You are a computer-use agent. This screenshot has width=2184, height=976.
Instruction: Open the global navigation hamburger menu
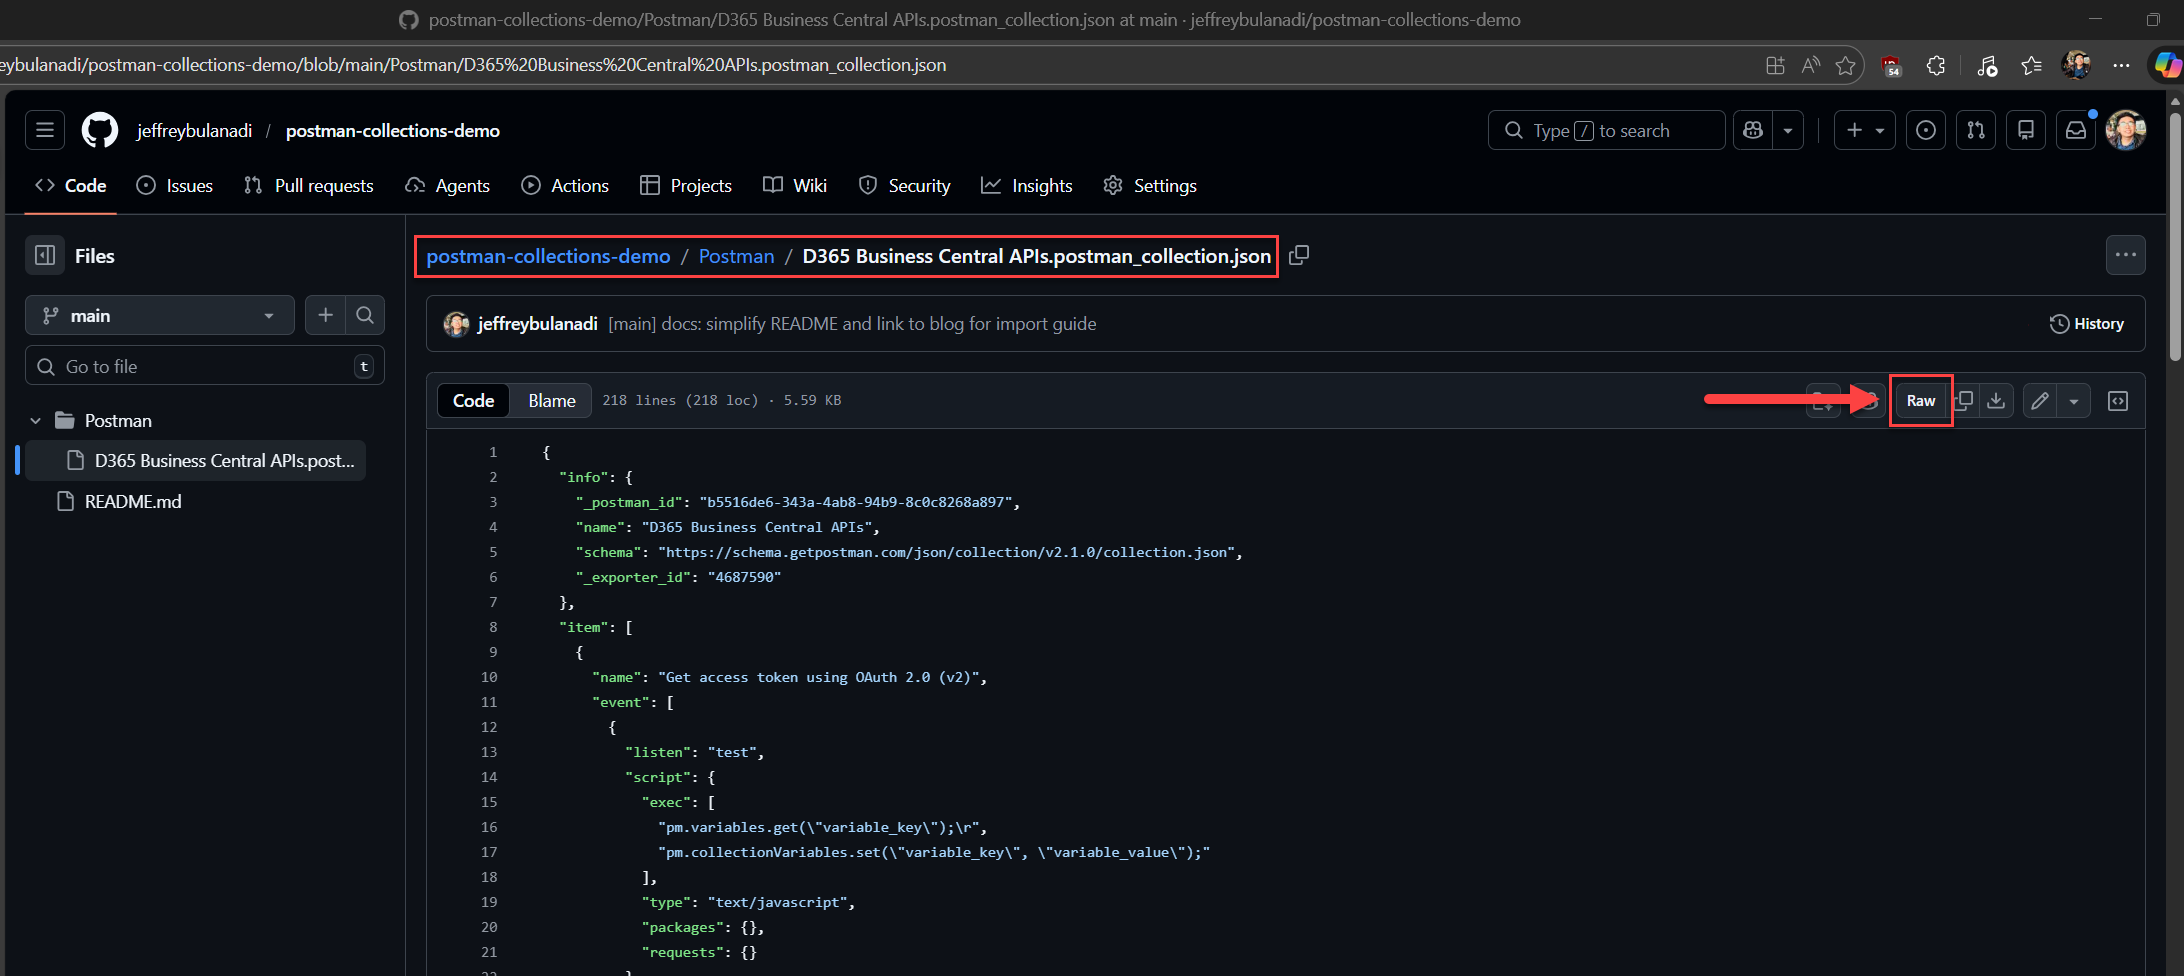coord(43,130)
